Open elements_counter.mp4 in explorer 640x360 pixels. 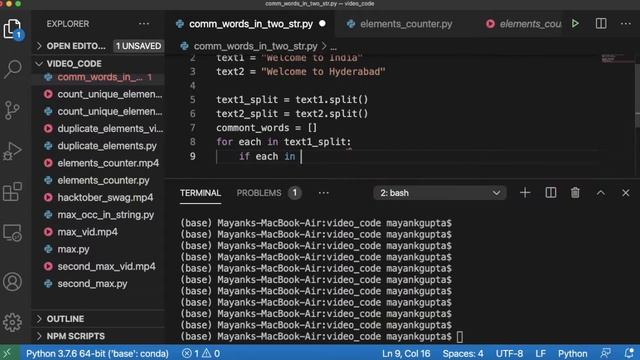(x=98, y=163)
